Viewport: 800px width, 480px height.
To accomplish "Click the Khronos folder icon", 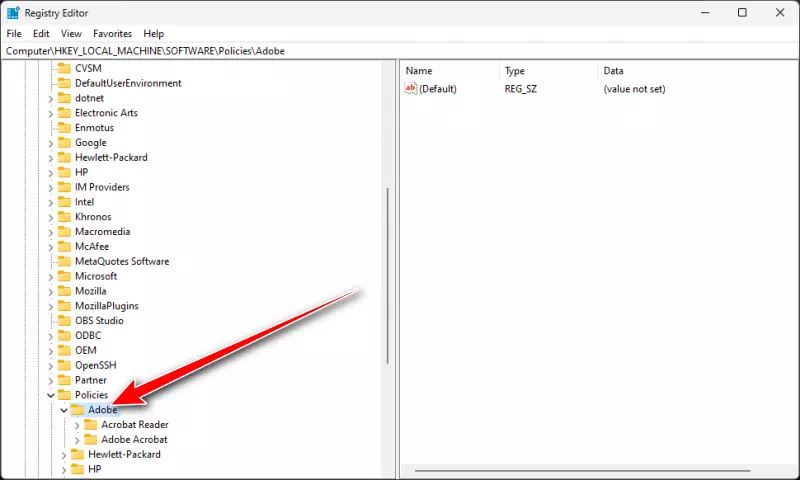I will 64,217.
